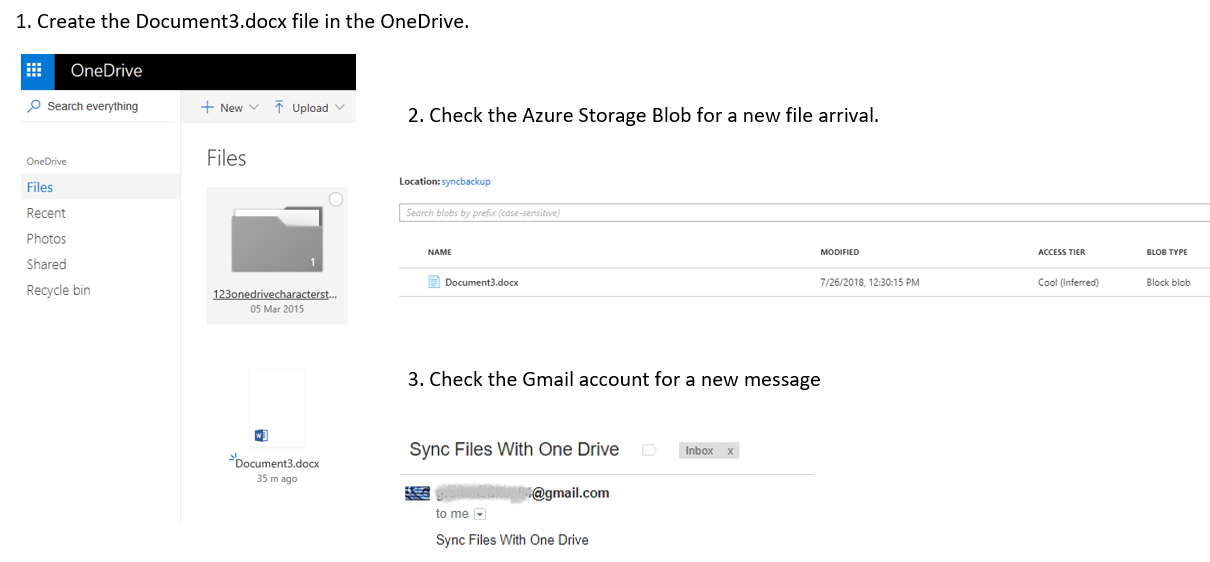The width and height of the screenshot is (1210, 562).
Task: Click the Search blobs by prefix field
Action: coord(804,213)
